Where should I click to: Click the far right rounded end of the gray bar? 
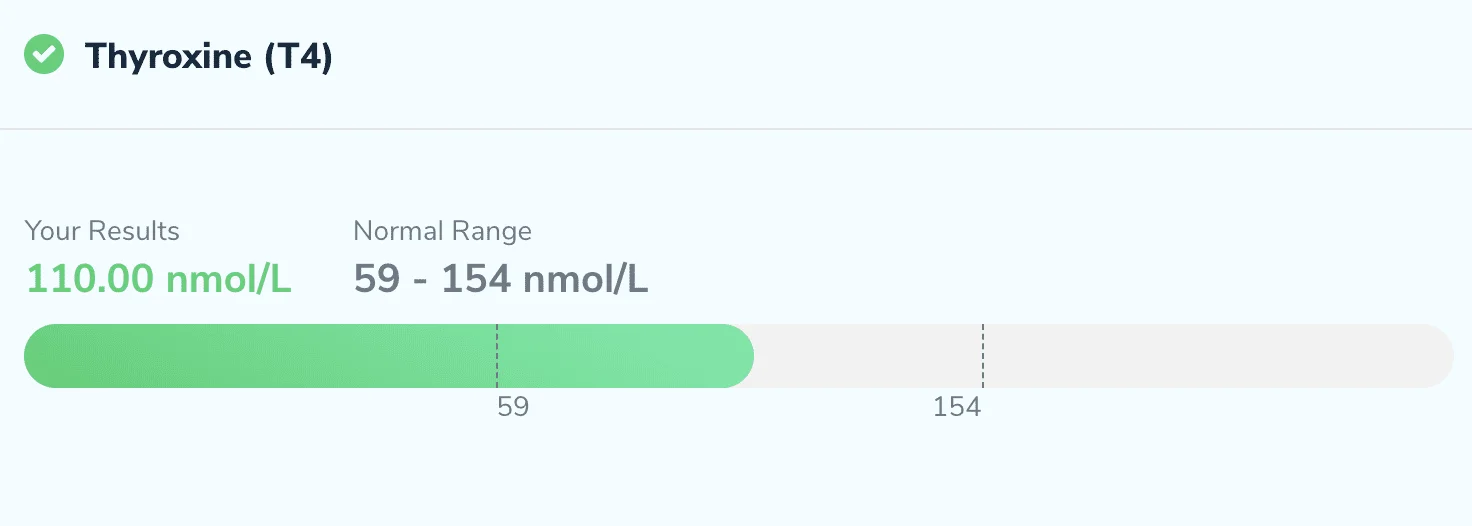pyautogui.click(x=1438, y=356)
